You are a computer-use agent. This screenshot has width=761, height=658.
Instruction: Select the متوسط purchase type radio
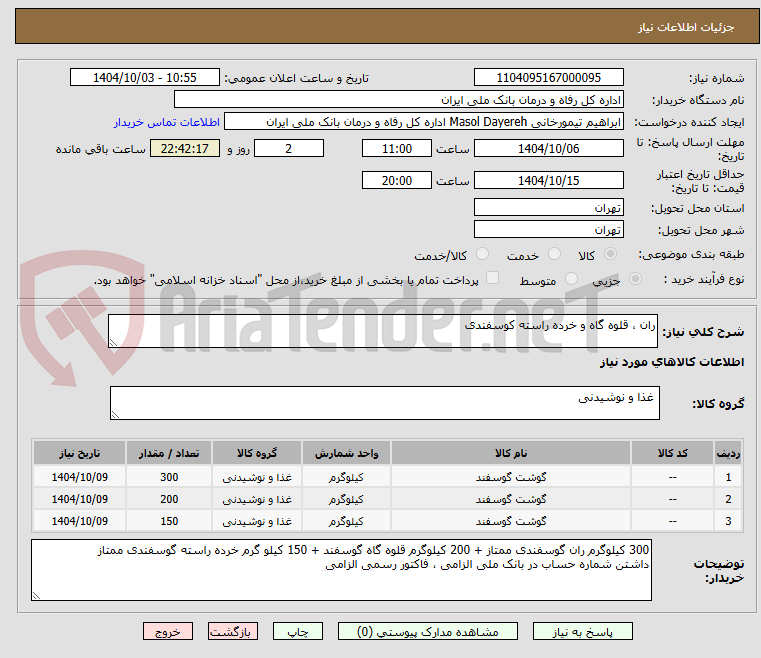(572, 279)
